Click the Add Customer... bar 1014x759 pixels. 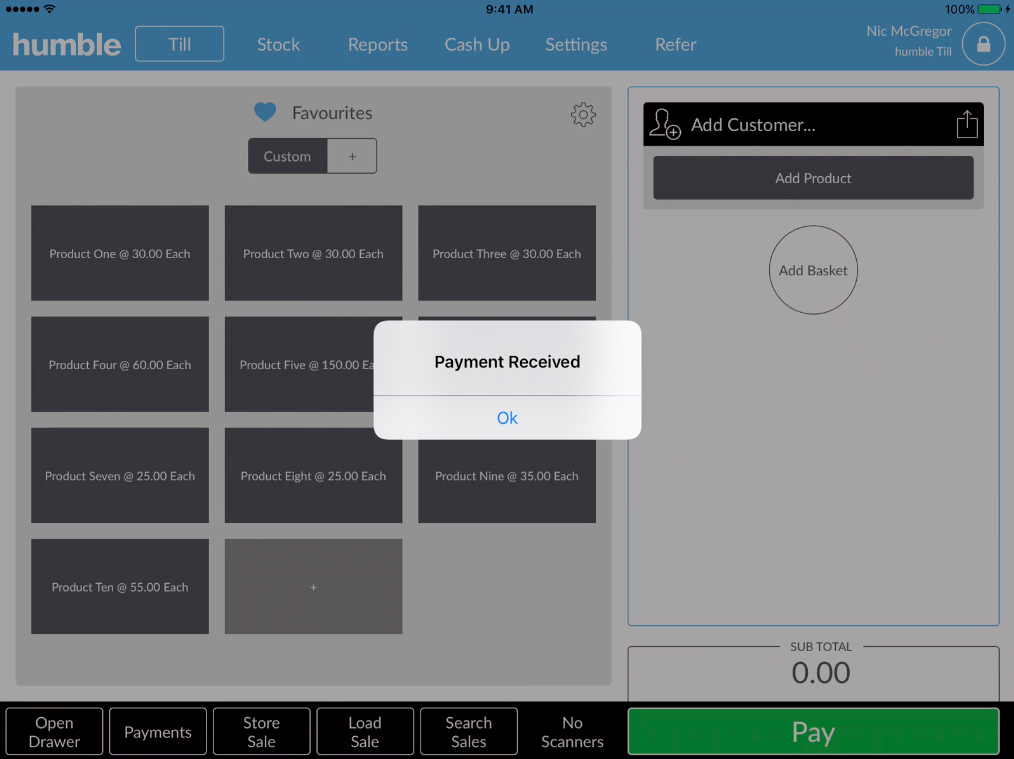pos(813,124)
